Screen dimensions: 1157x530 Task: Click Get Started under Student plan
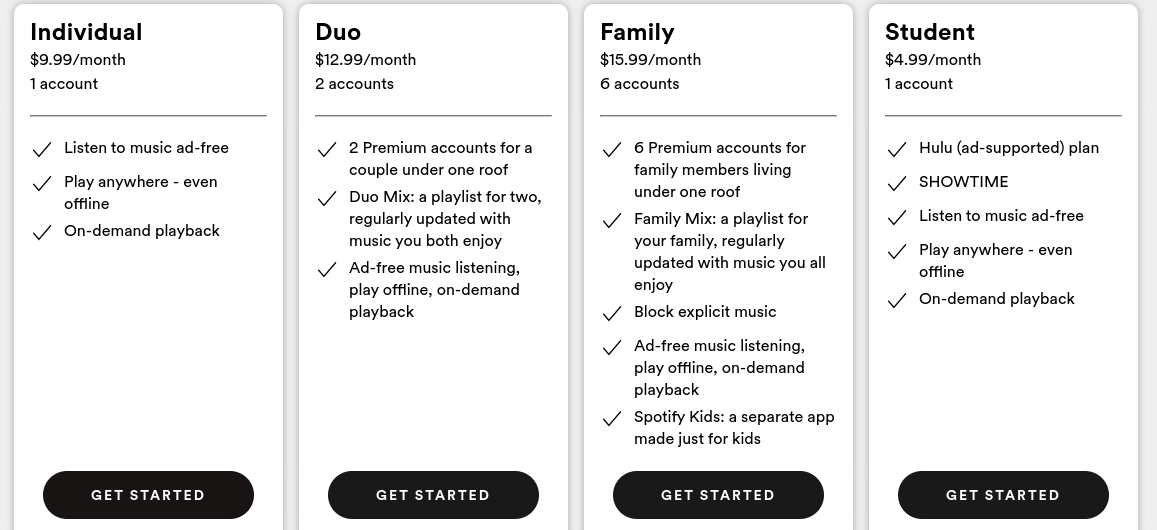point(1003,495)
